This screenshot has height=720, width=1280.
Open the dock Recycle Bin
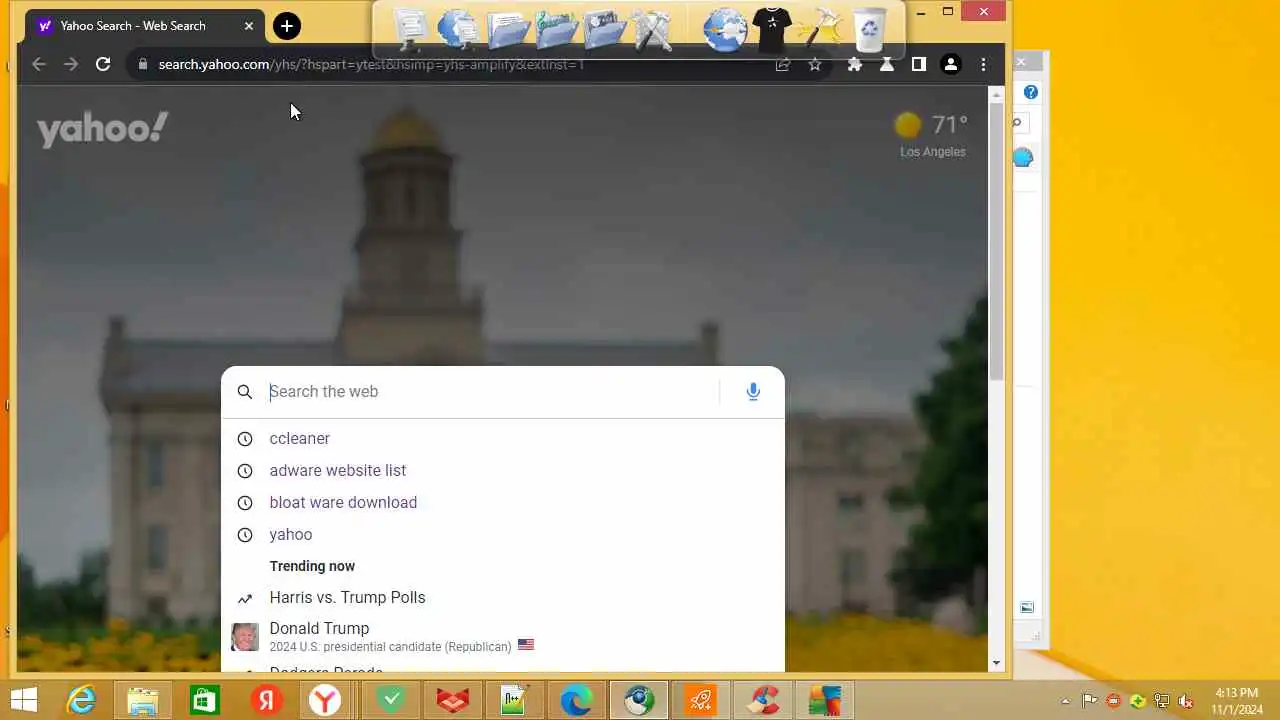coord(870,28)
